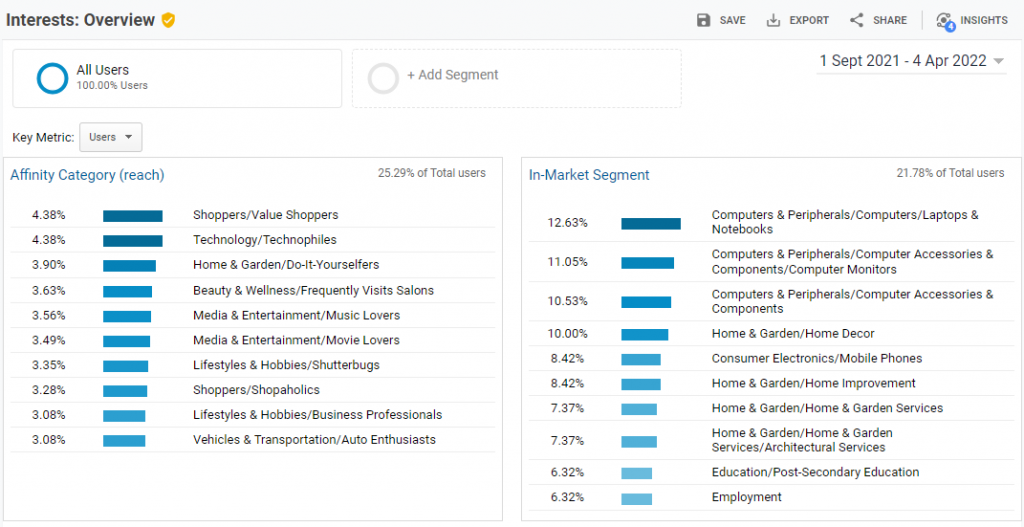Expand the date range picker arrow
Image resolution: width=1024 pixels, height=527 pixels.
[998, 62]
